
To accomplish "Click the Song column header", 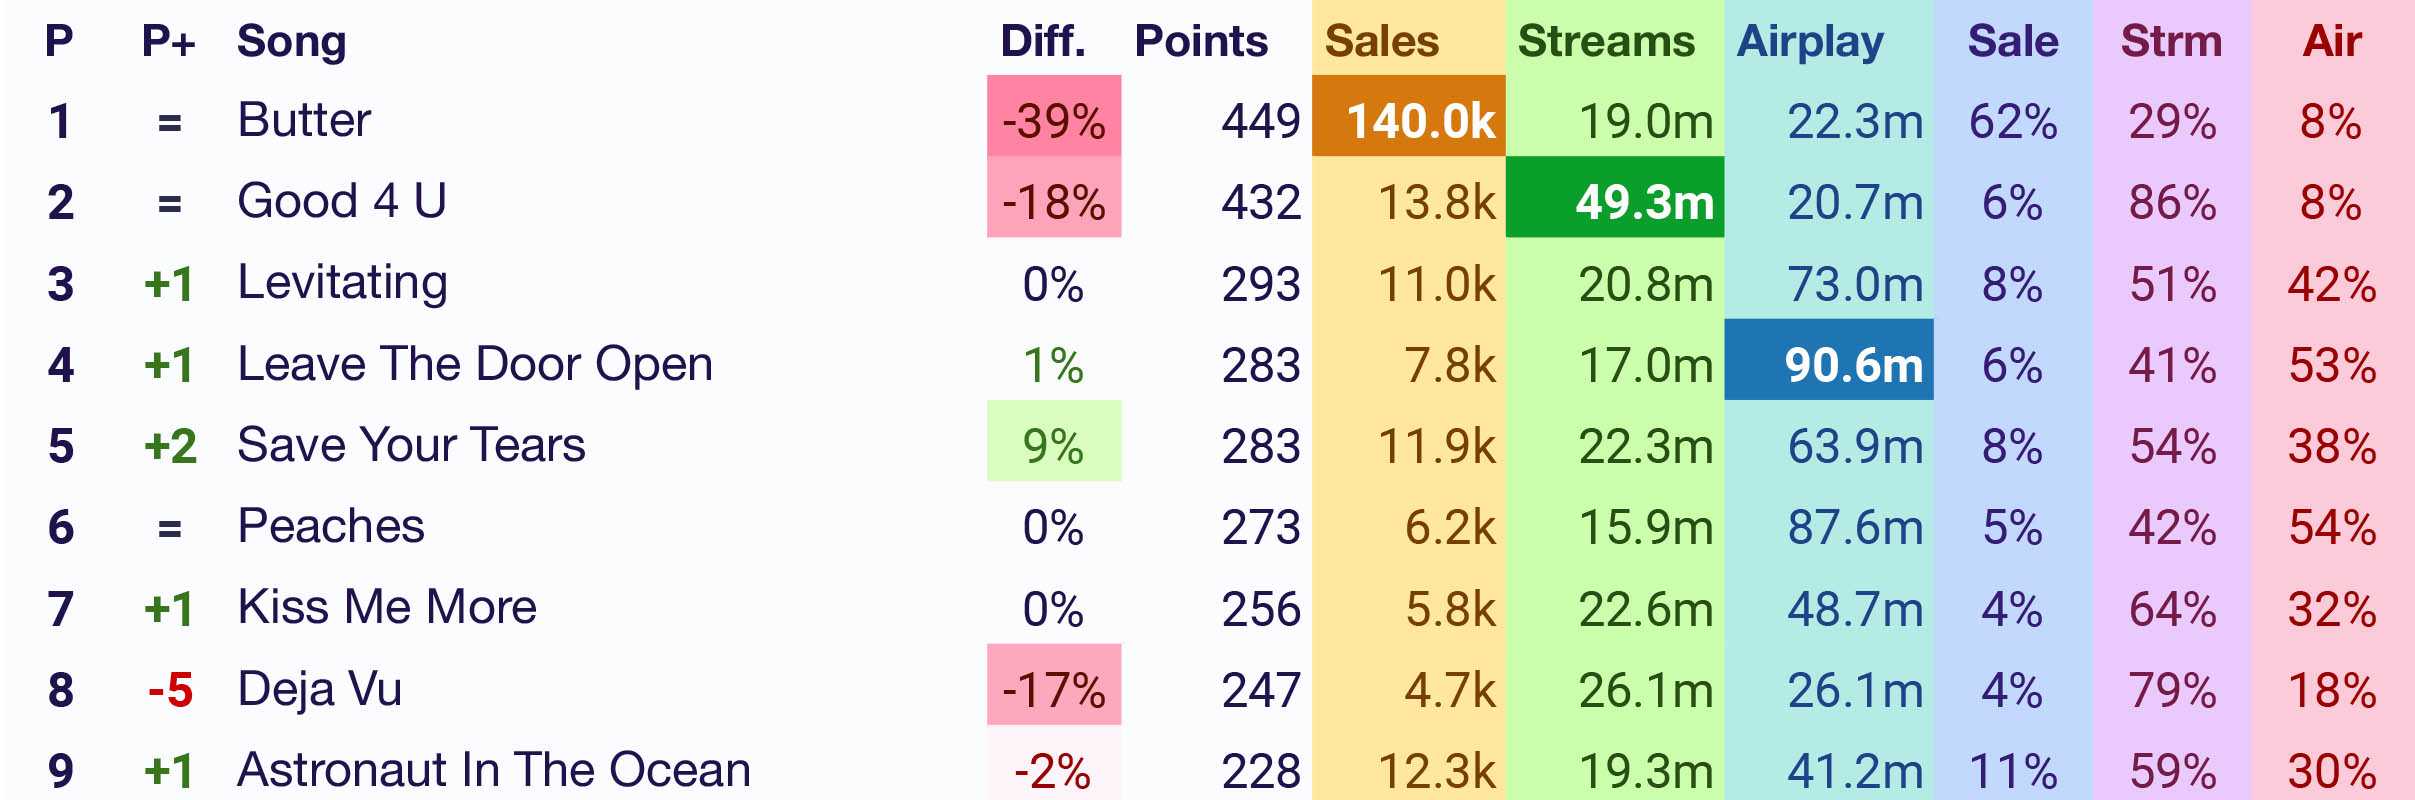I will point(291,42).
